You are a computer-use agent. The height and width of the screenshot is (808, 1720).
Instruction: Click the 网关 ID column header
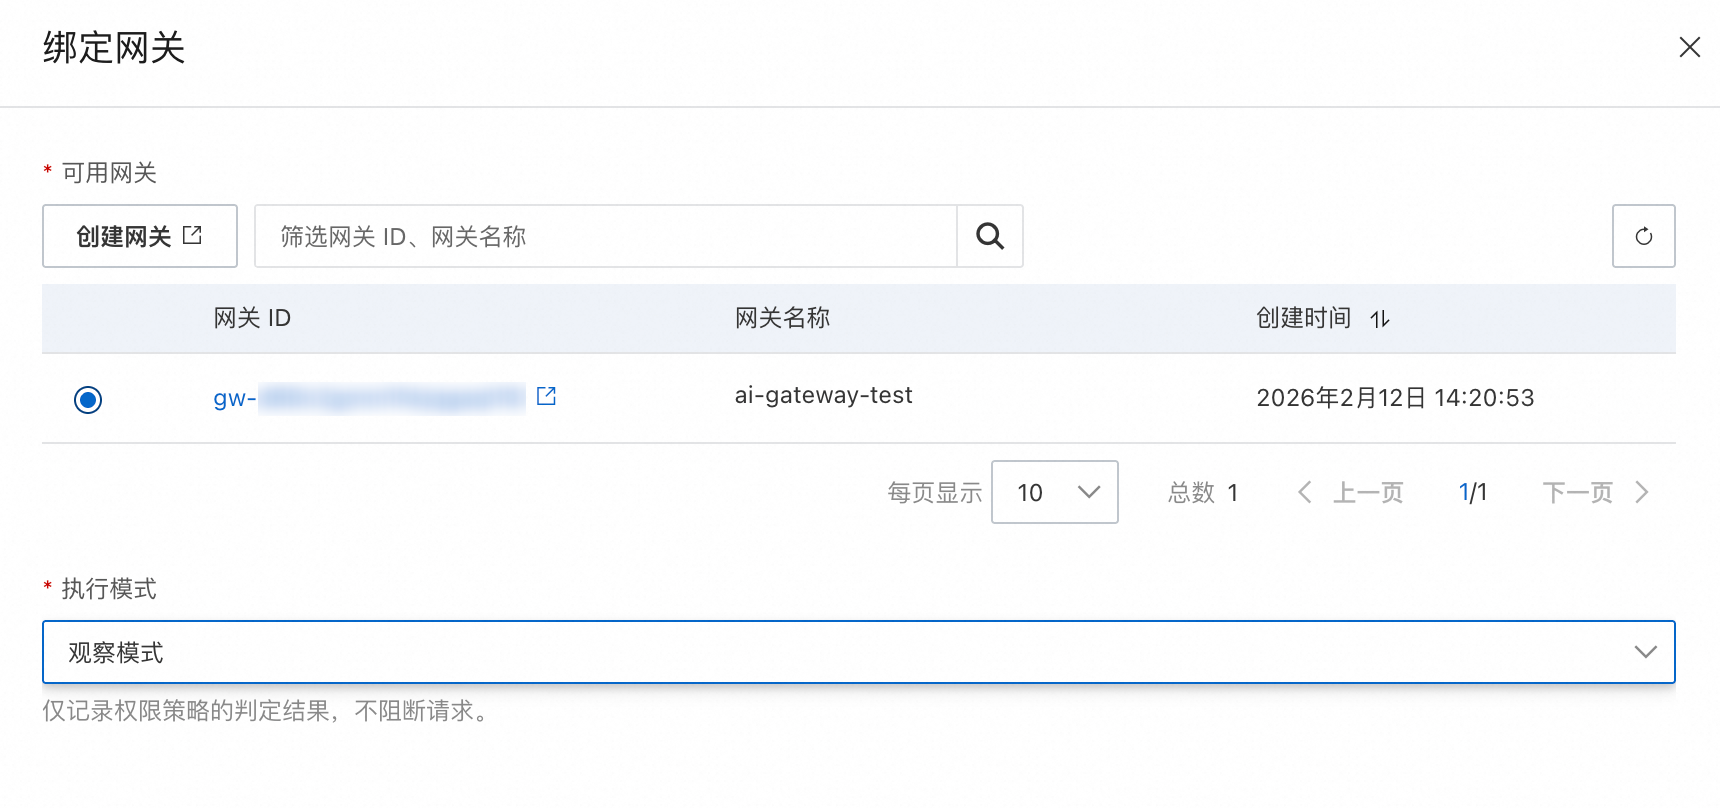click(252, 318)
